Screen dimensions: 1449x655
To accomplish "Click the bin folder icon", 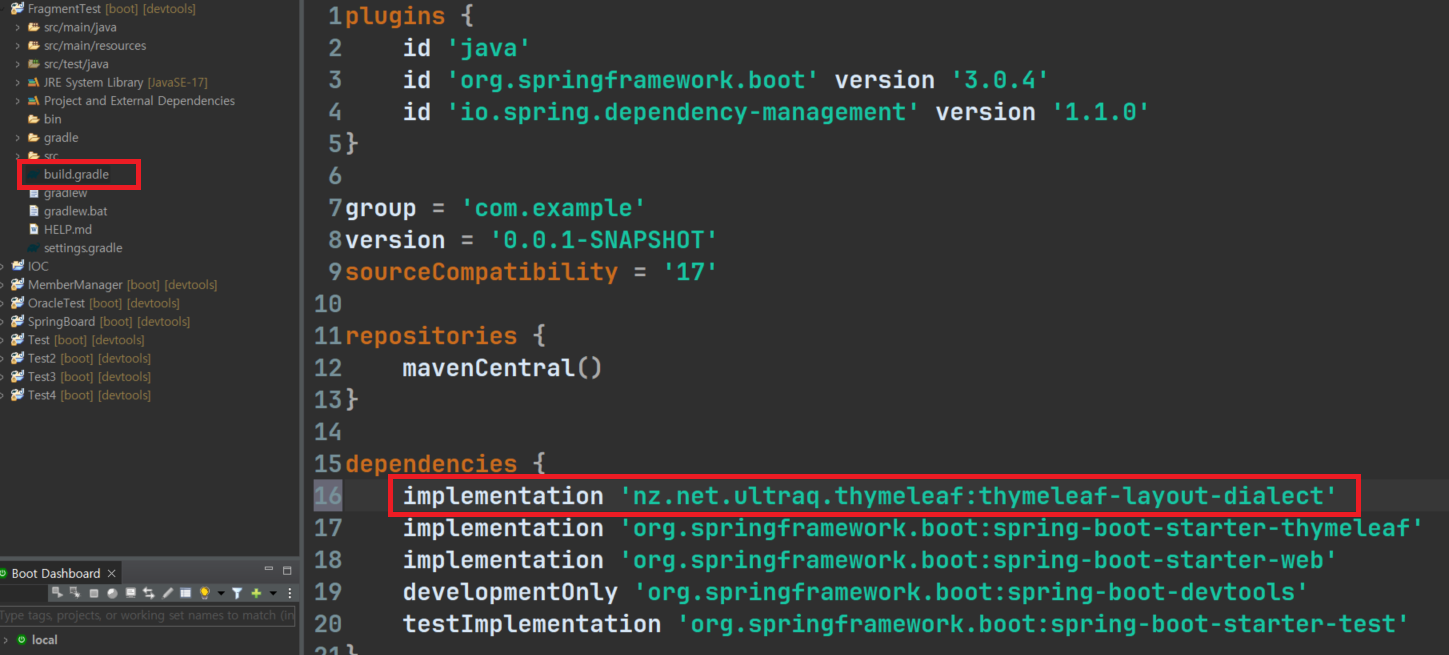I will [34, 119].
